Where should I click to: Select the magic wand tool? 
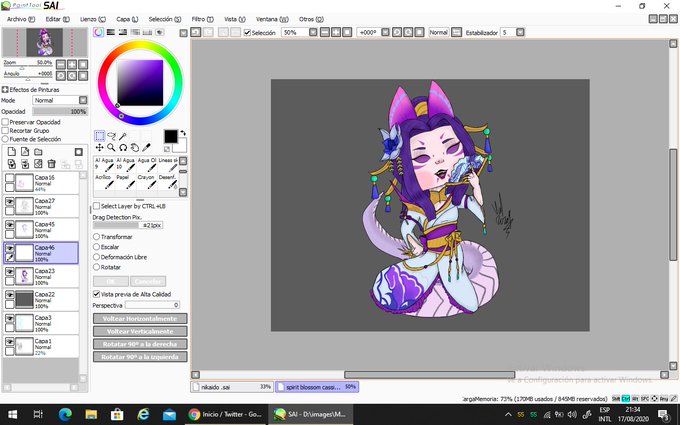[x=123, y=136]
